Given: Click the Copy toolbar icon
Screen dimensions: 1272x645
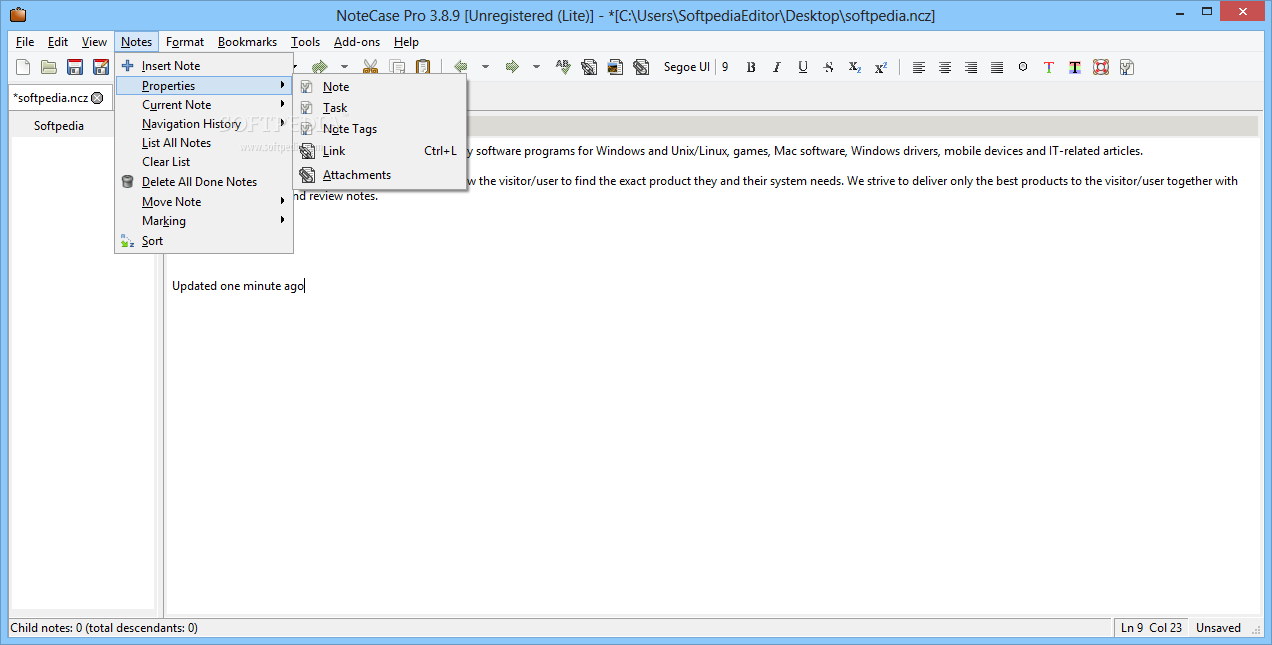Looking at the screenshot, I should 397,67.
